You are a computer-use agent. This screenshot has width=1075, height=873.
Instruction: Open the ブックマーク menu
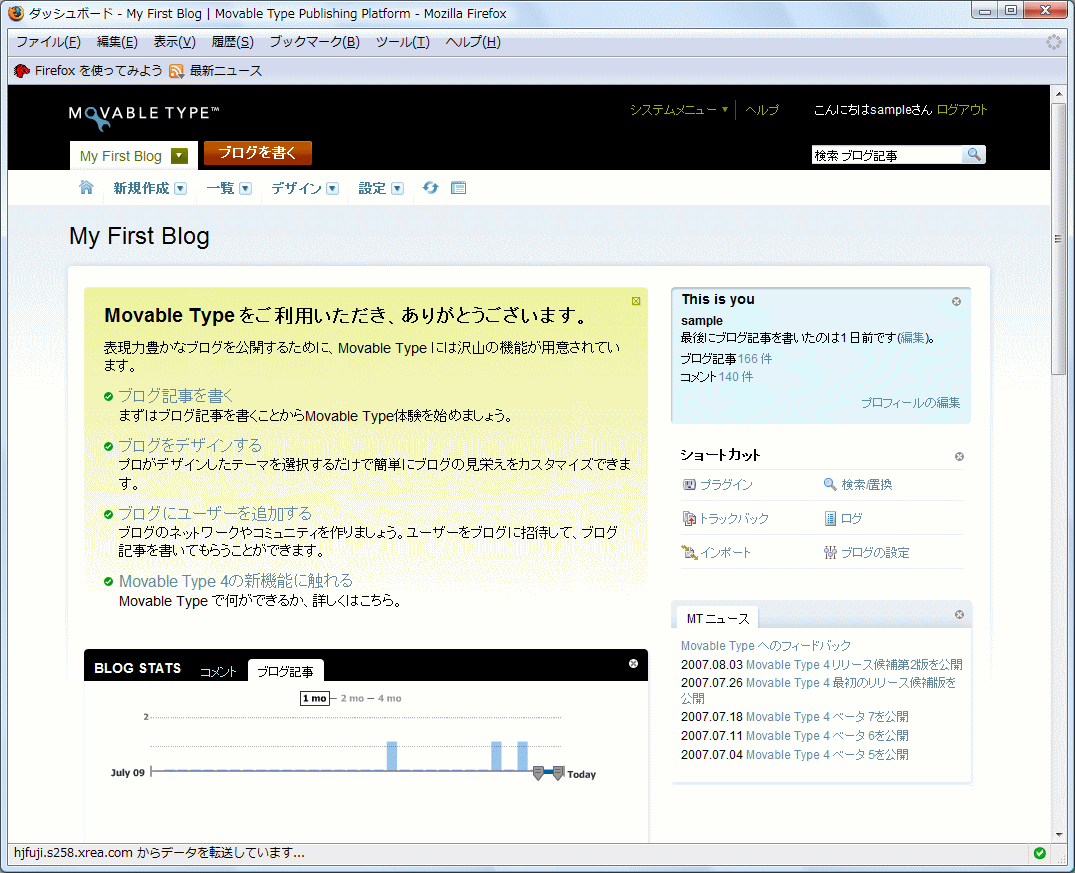(315, 42)
